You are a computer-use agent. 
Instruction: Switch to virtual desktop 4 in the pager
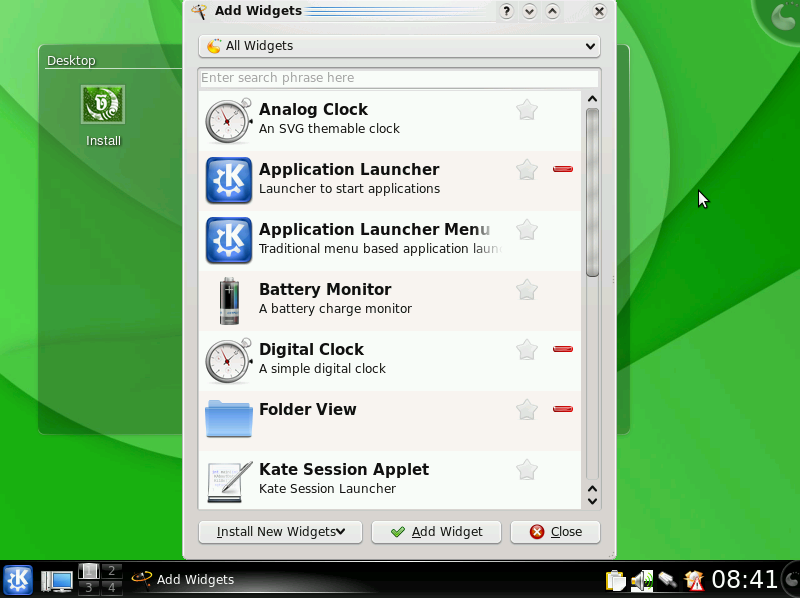pyautogui.click(x=112, y=587)
